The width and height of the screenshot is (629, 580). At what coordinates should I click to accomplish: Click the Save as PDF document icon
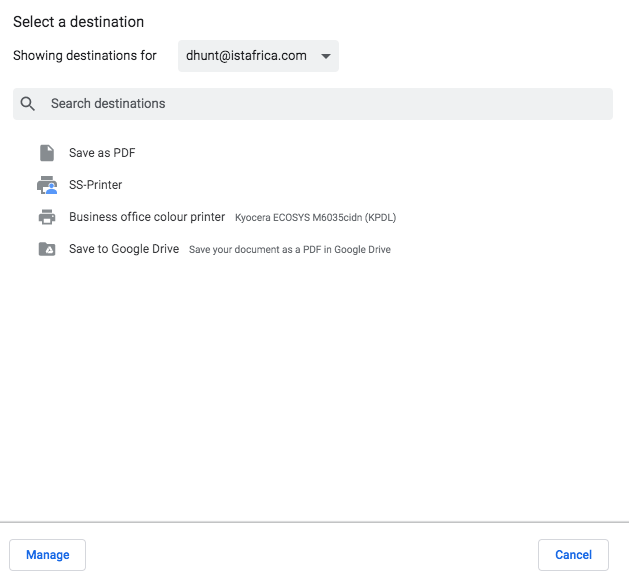point(47,153)
